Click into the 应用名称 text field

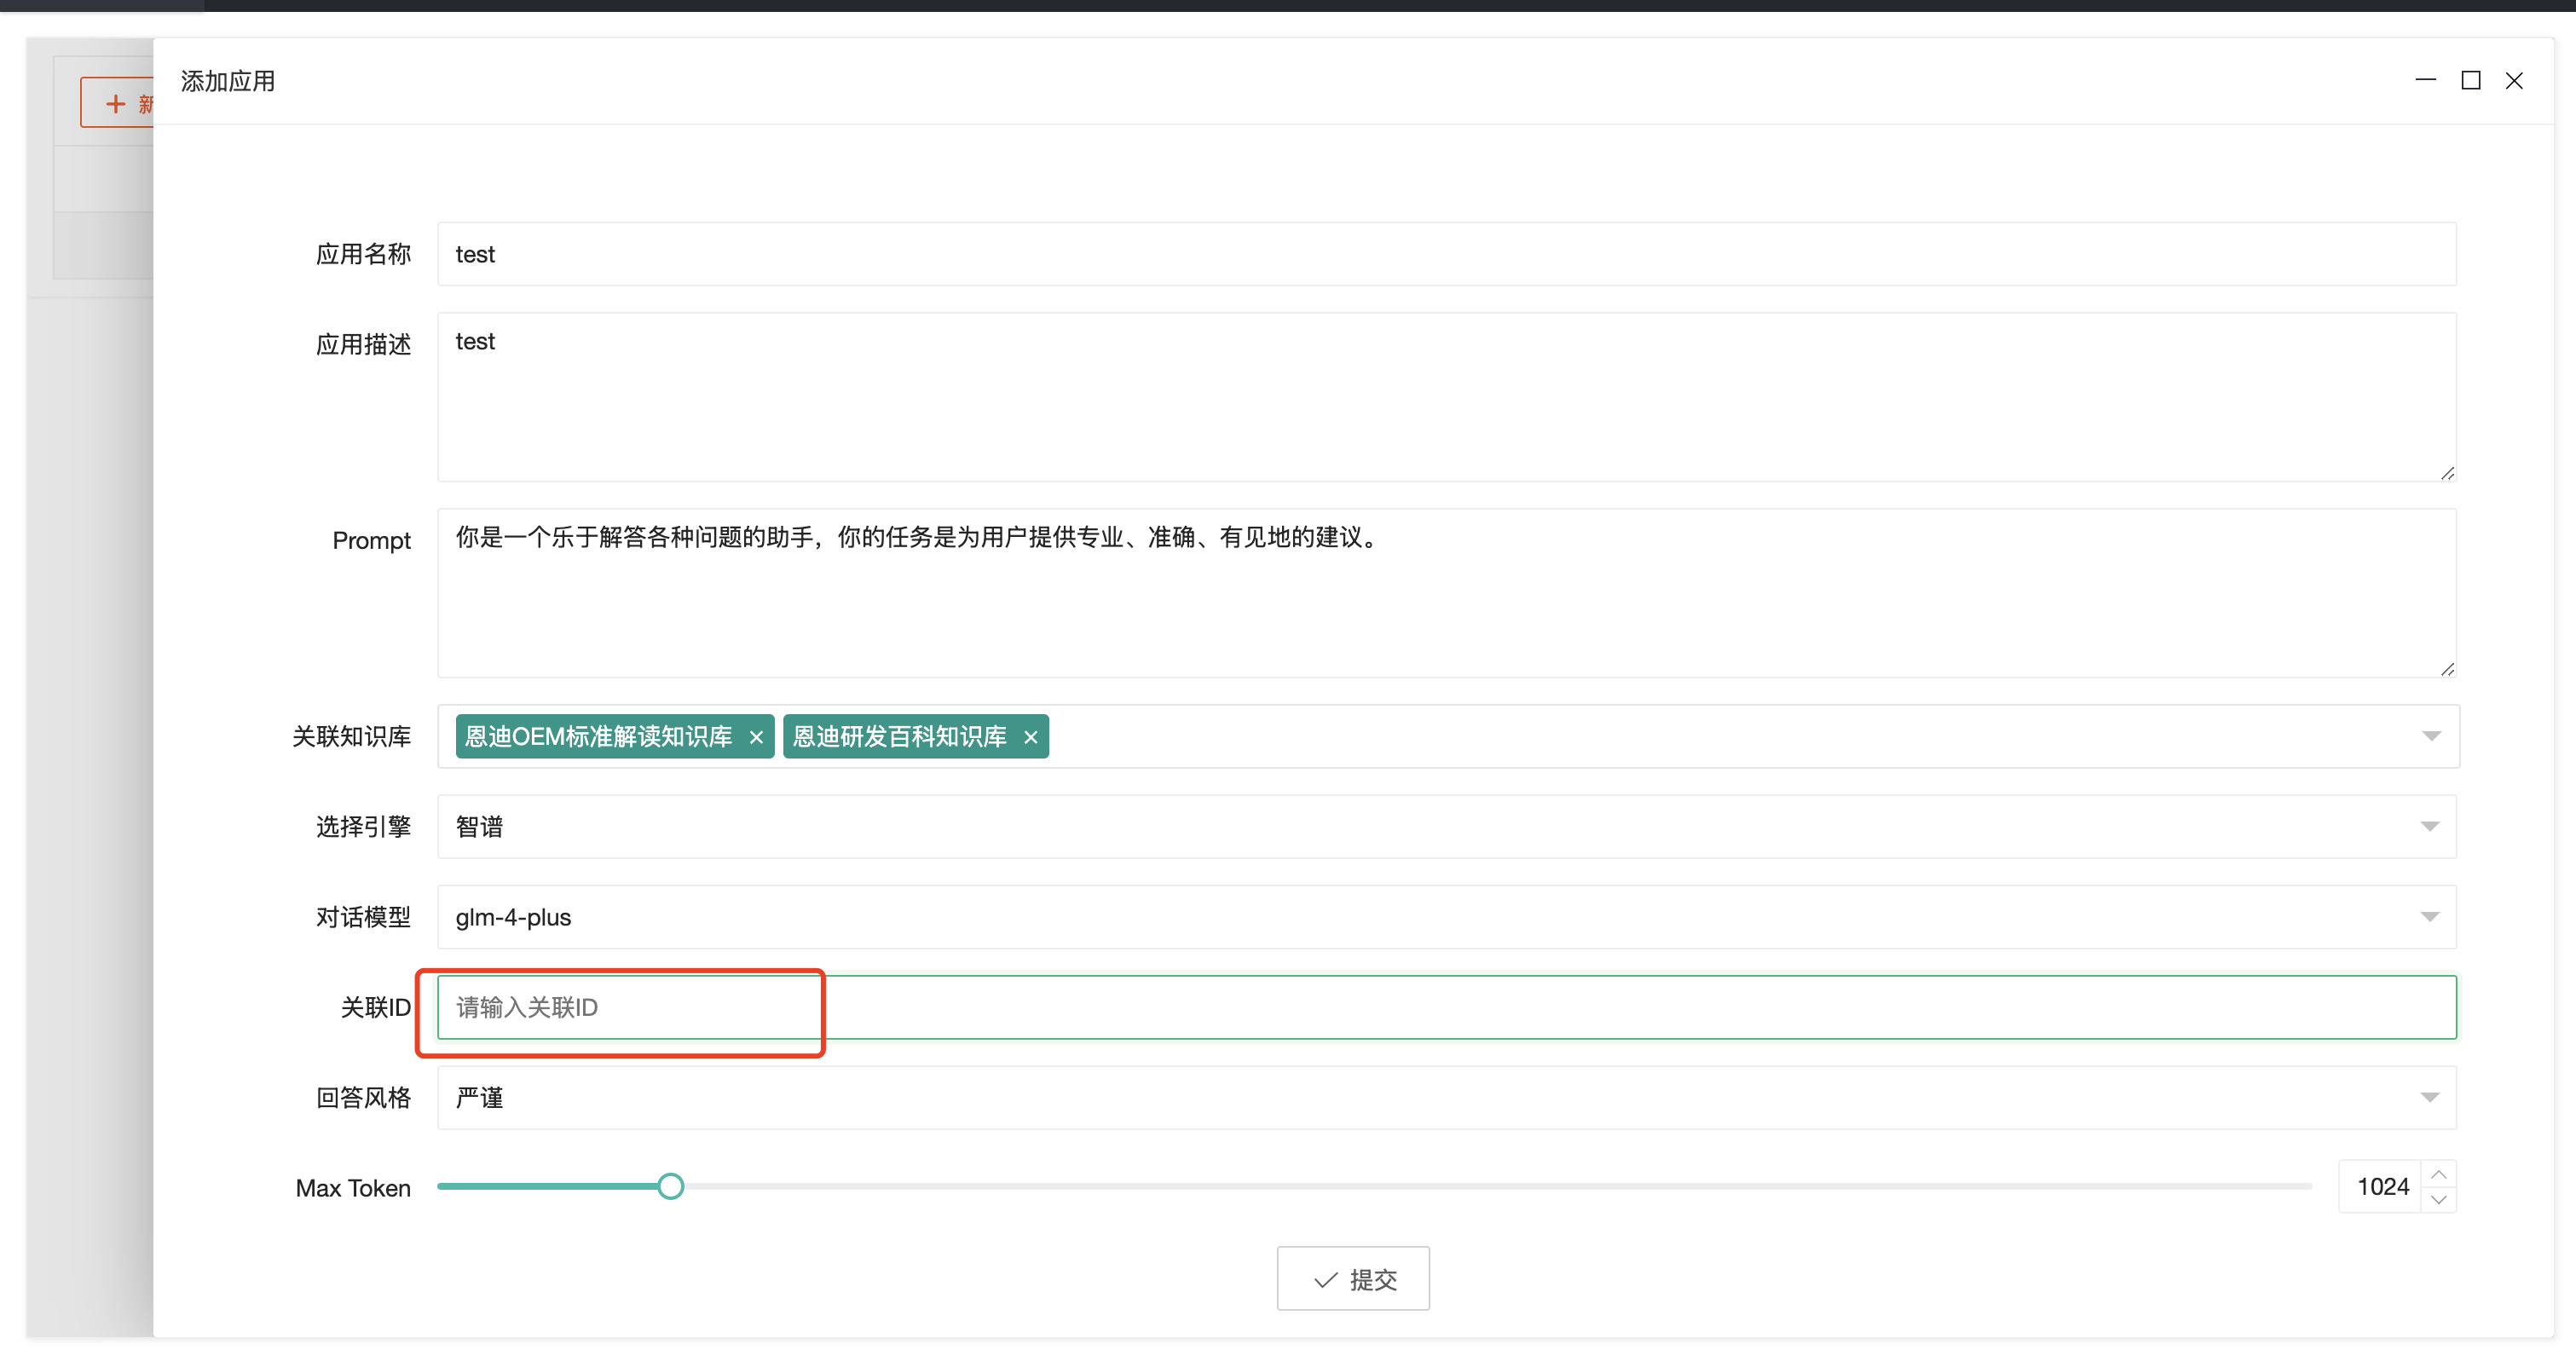[x=1446, y=254]
